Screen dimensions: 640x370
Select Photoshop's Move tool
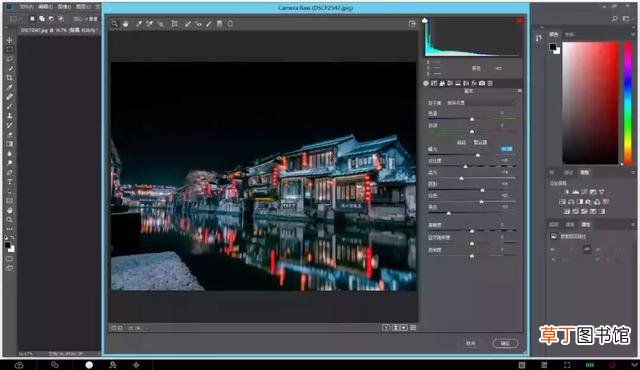click(x=10, y=40)
